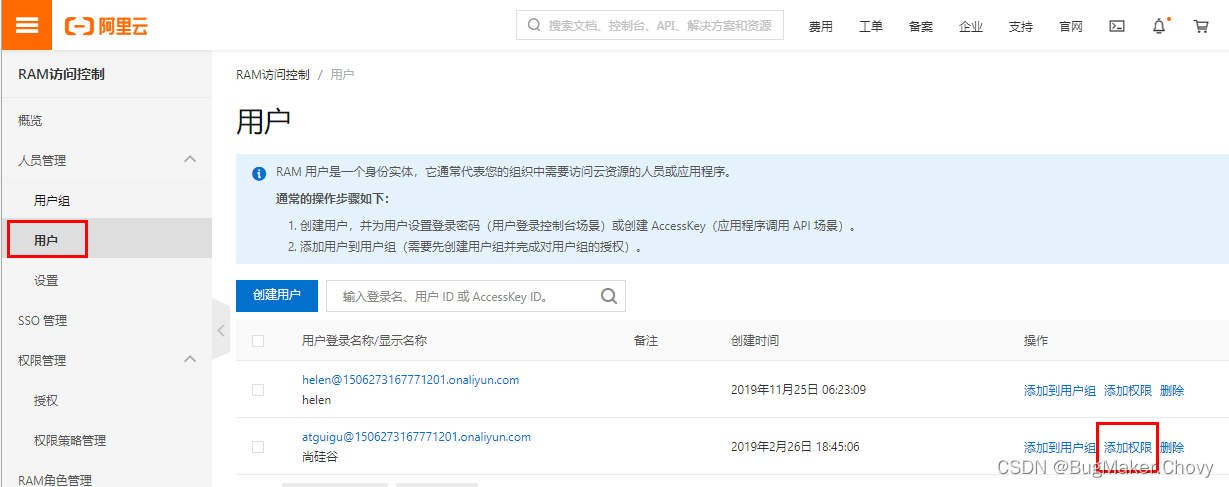Select 用户 in the sidebar
Image resolution: width=1229 pixels, height=487 pixels.
click(46, 240)
